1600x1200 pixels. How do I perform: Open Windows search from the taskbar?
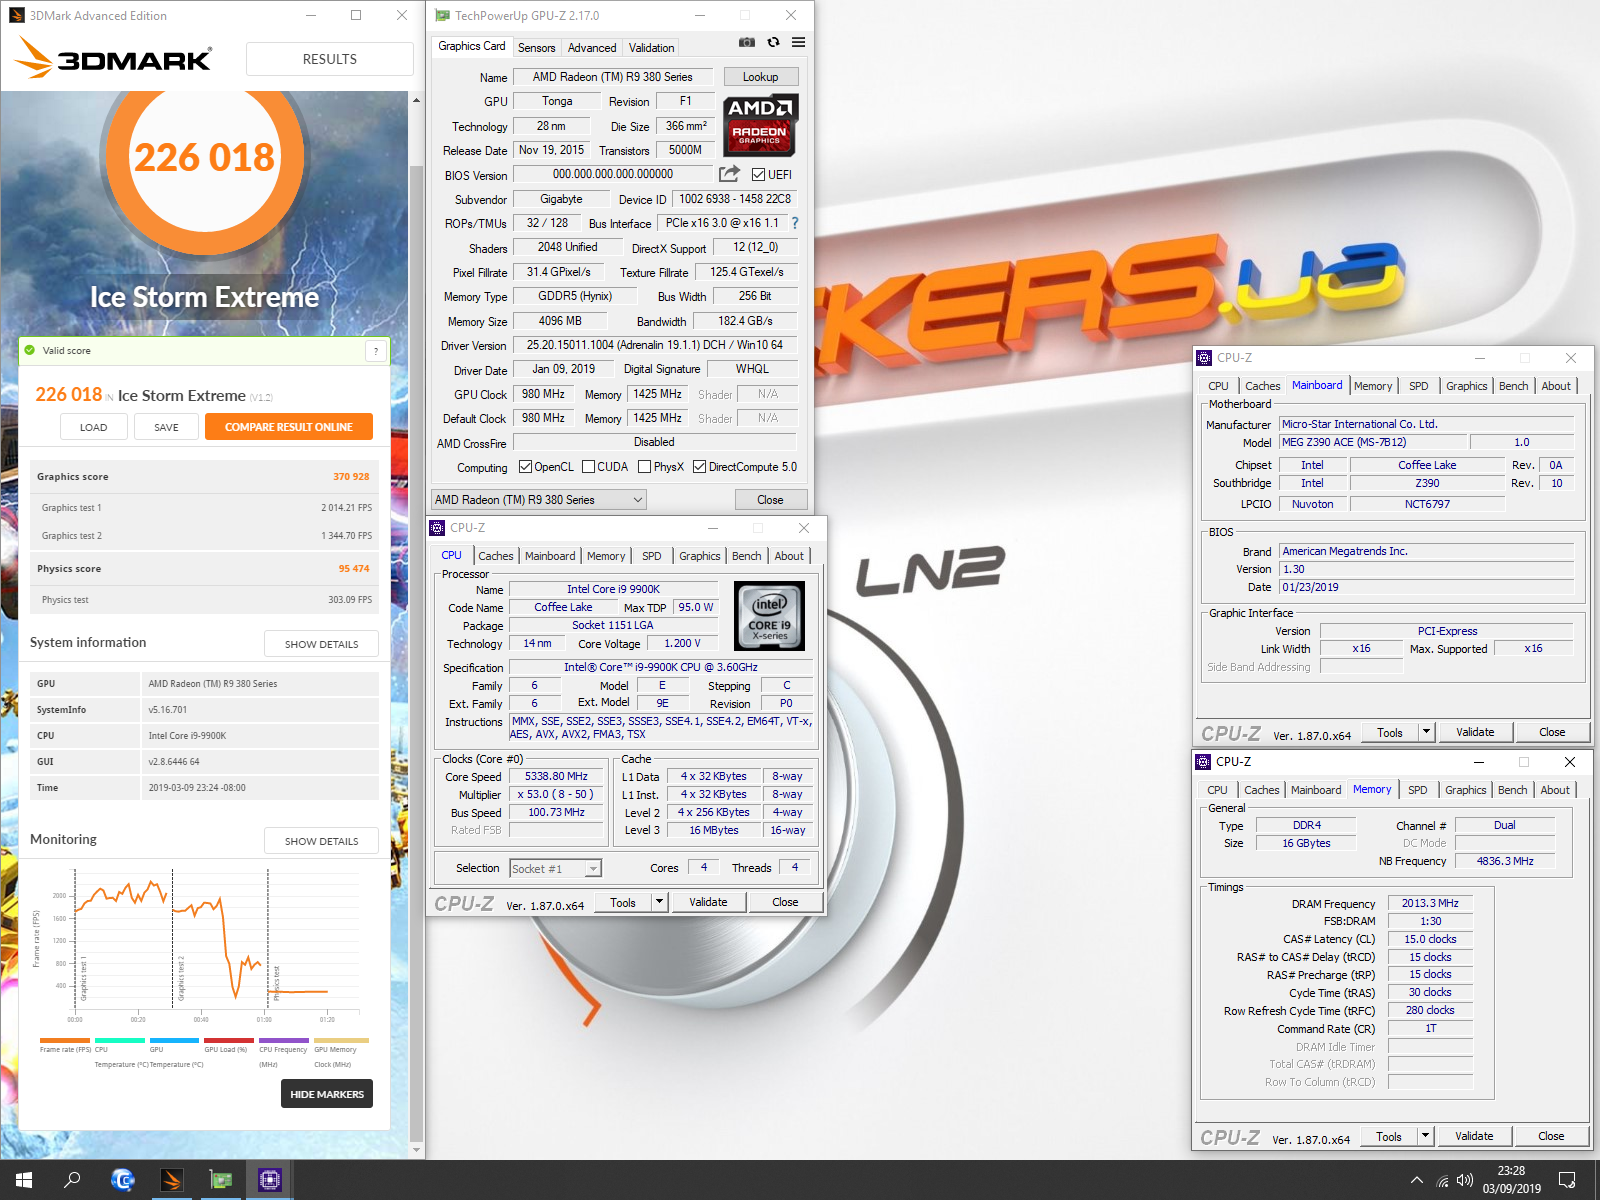click(72, 1180)
